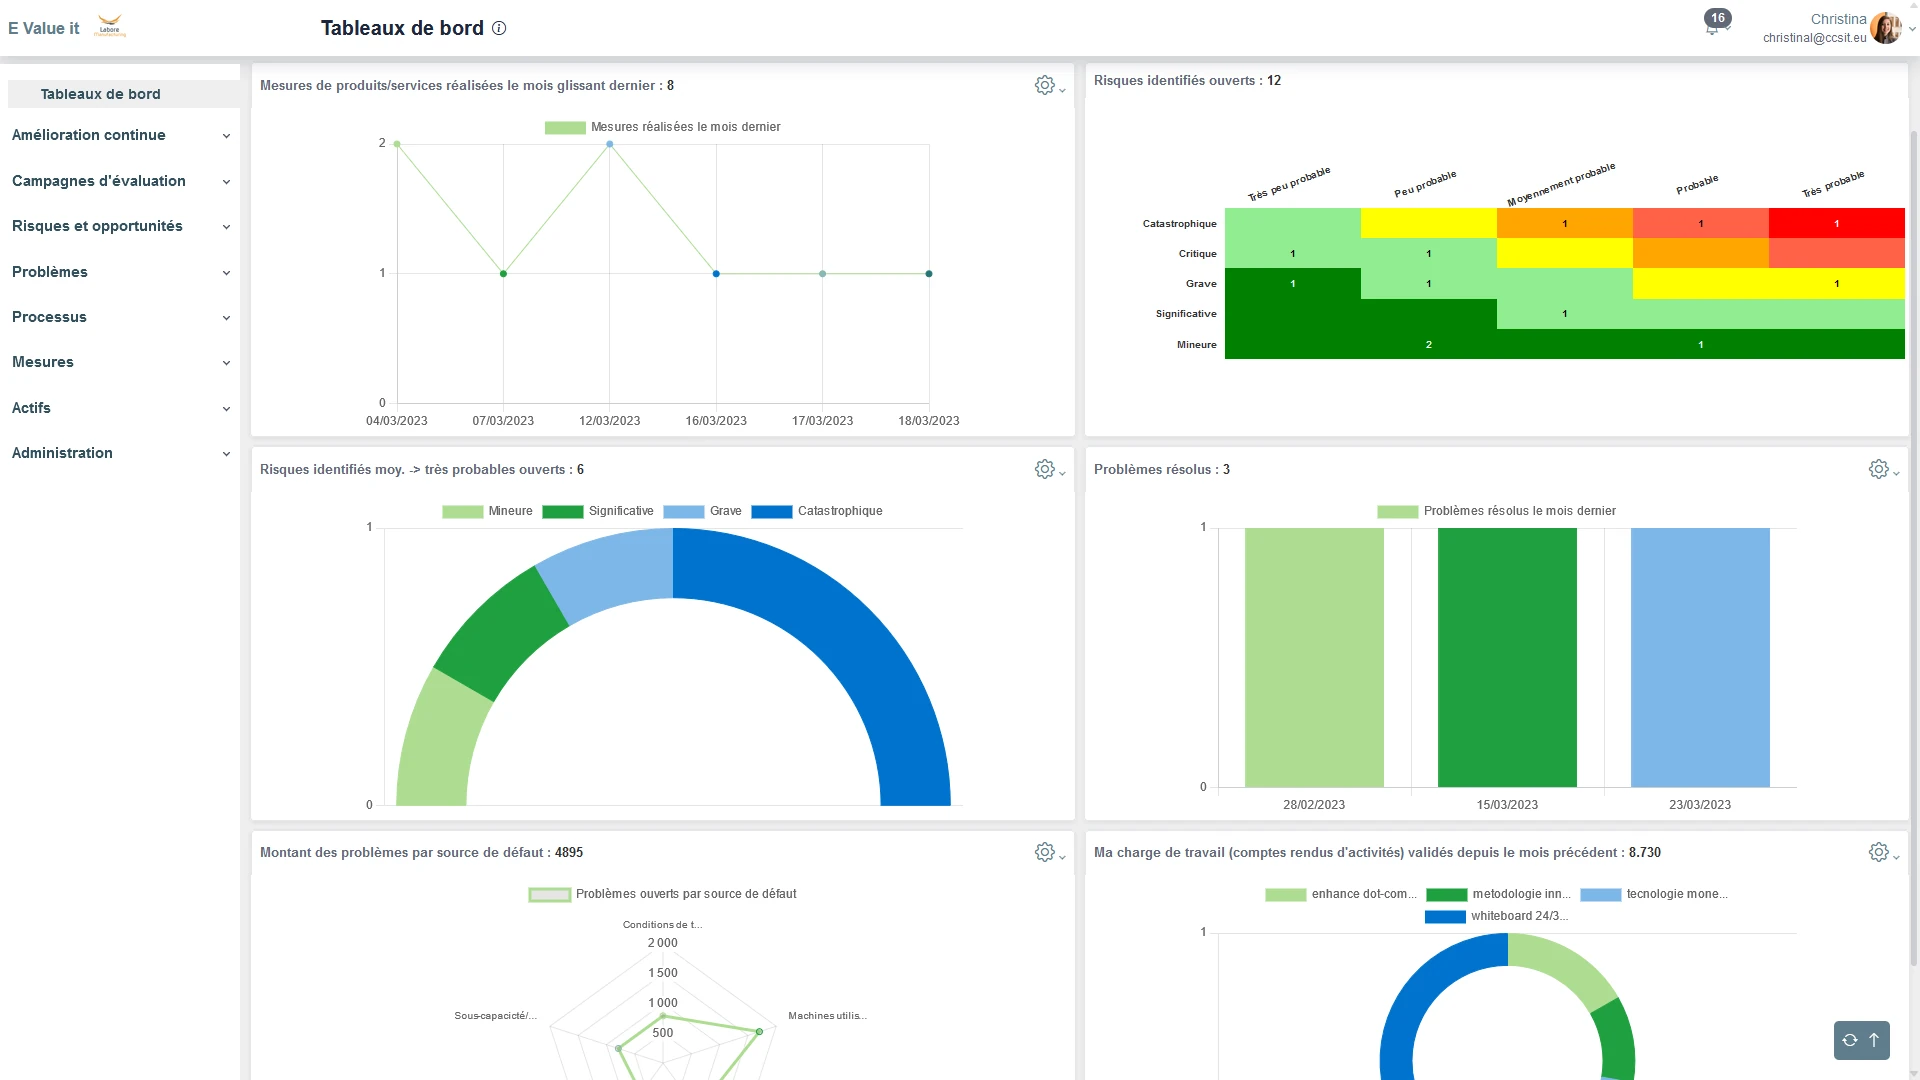Viewport: 1920px width, 1080px height.
Task: Click the E Value it brand link
Action: click(43, 28)
